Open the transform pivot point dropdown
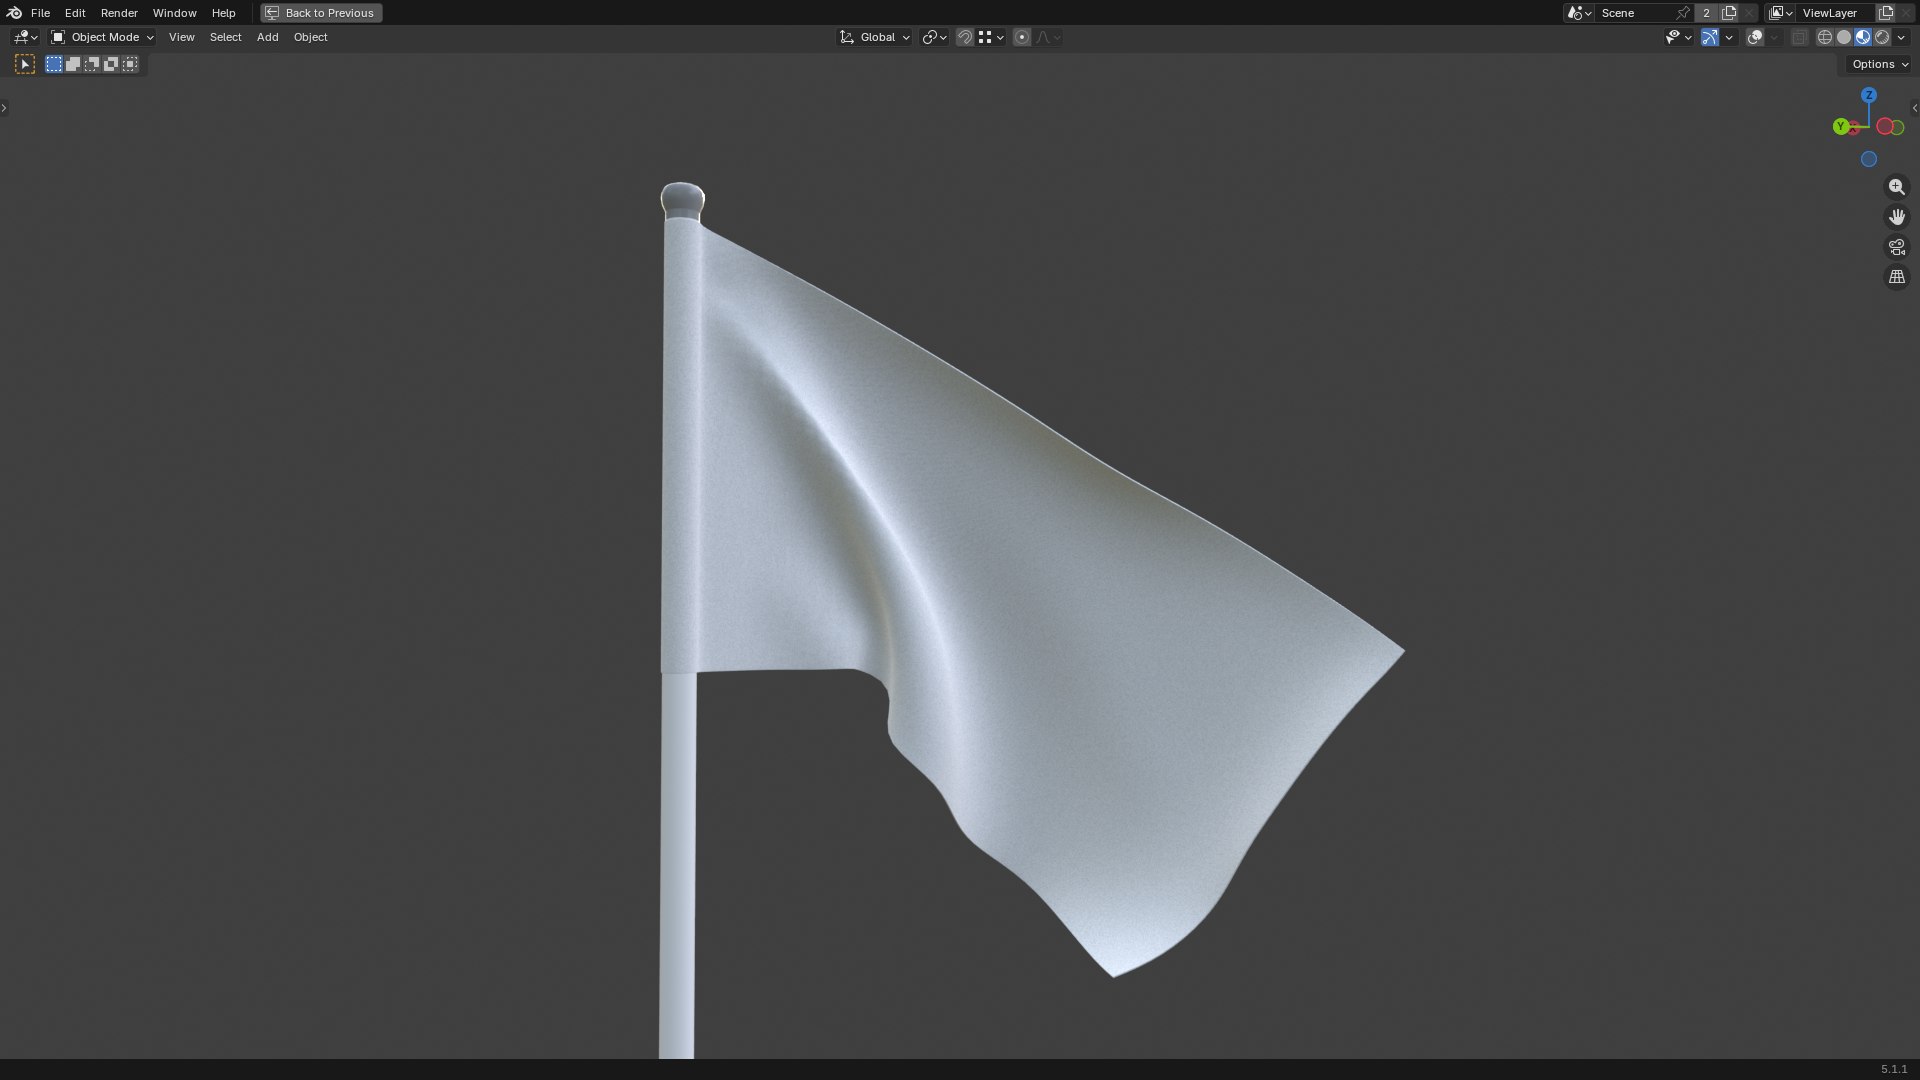Screen dimensions: 1920x1080 tap(934, 37)
